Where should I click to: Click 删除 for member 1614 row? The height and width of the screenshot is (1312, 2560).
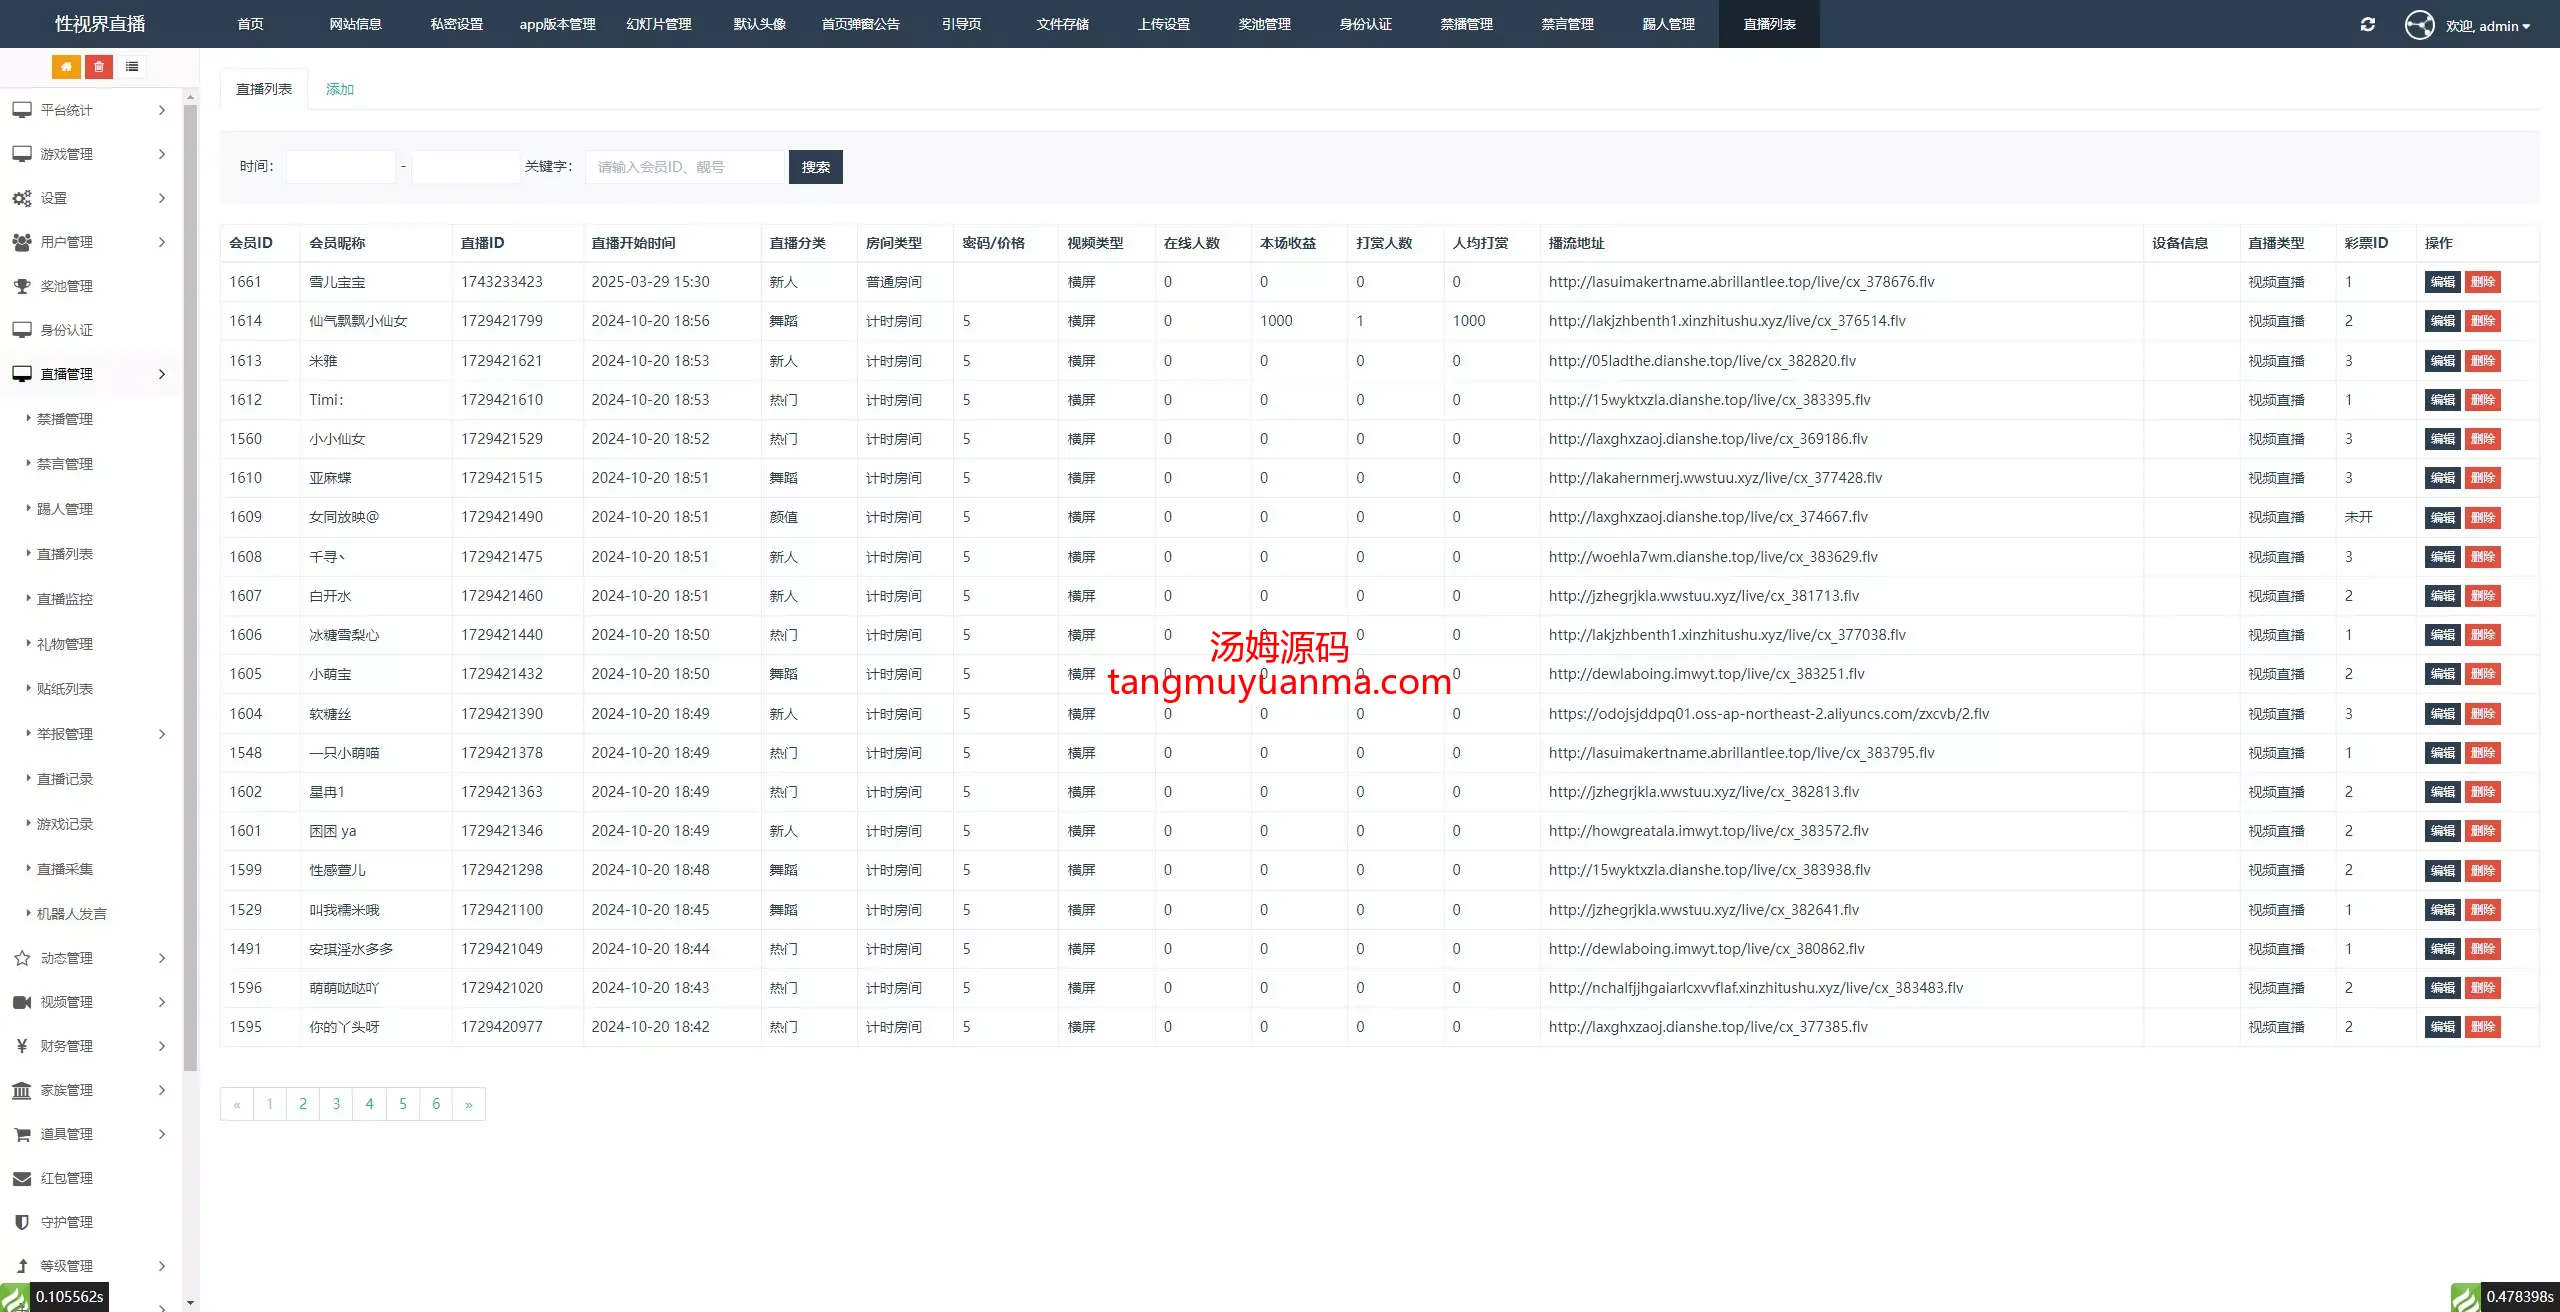pos(2482,321)
